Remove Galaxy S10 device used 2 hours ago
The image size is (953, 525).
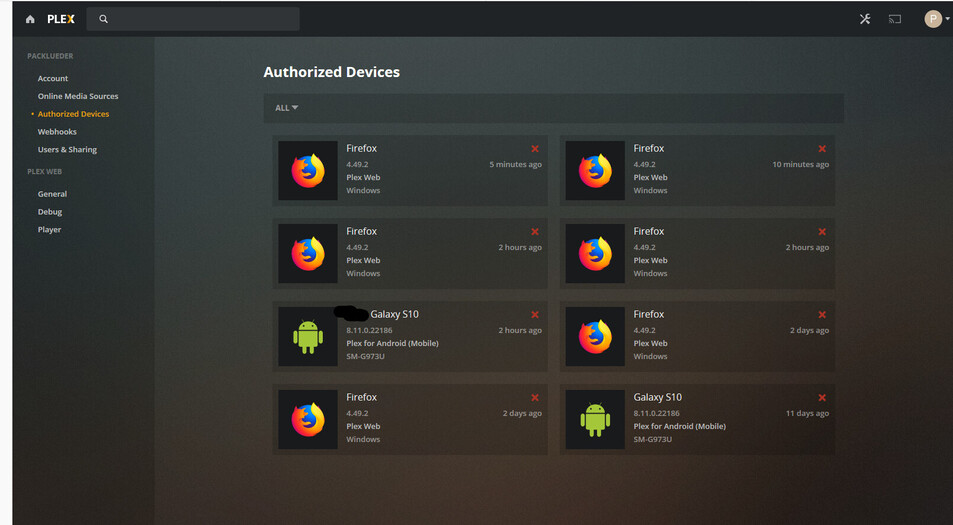[x=535, y=314]
